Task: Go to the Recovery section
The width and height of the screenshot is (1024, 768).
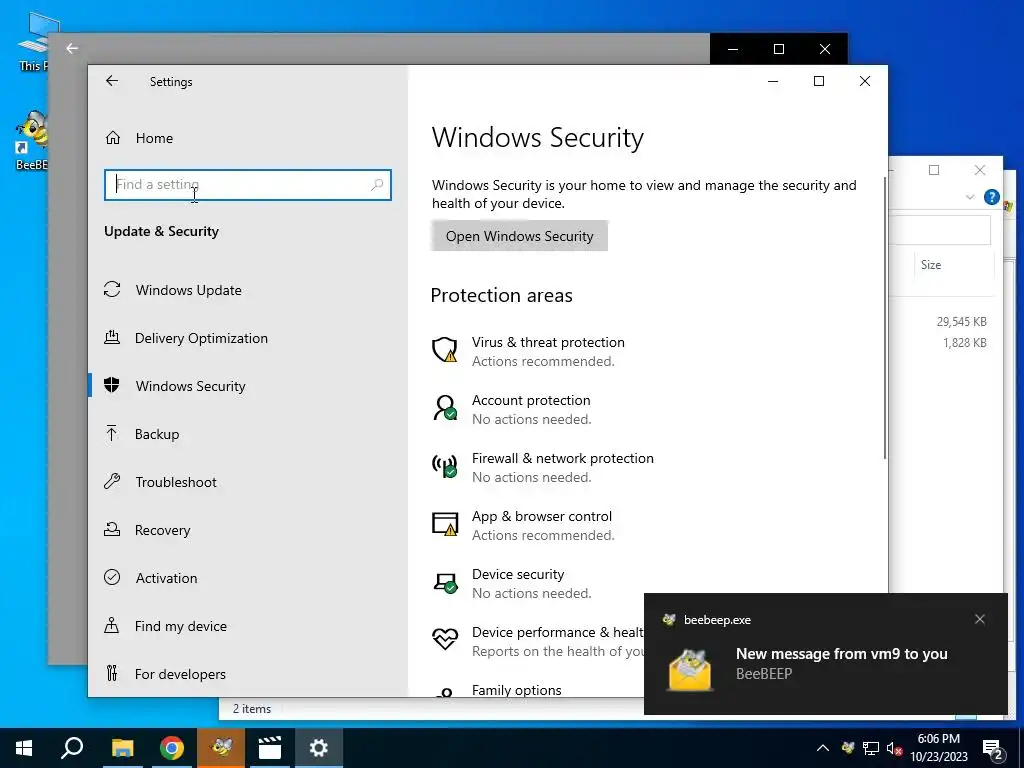Action: [163, 530]
